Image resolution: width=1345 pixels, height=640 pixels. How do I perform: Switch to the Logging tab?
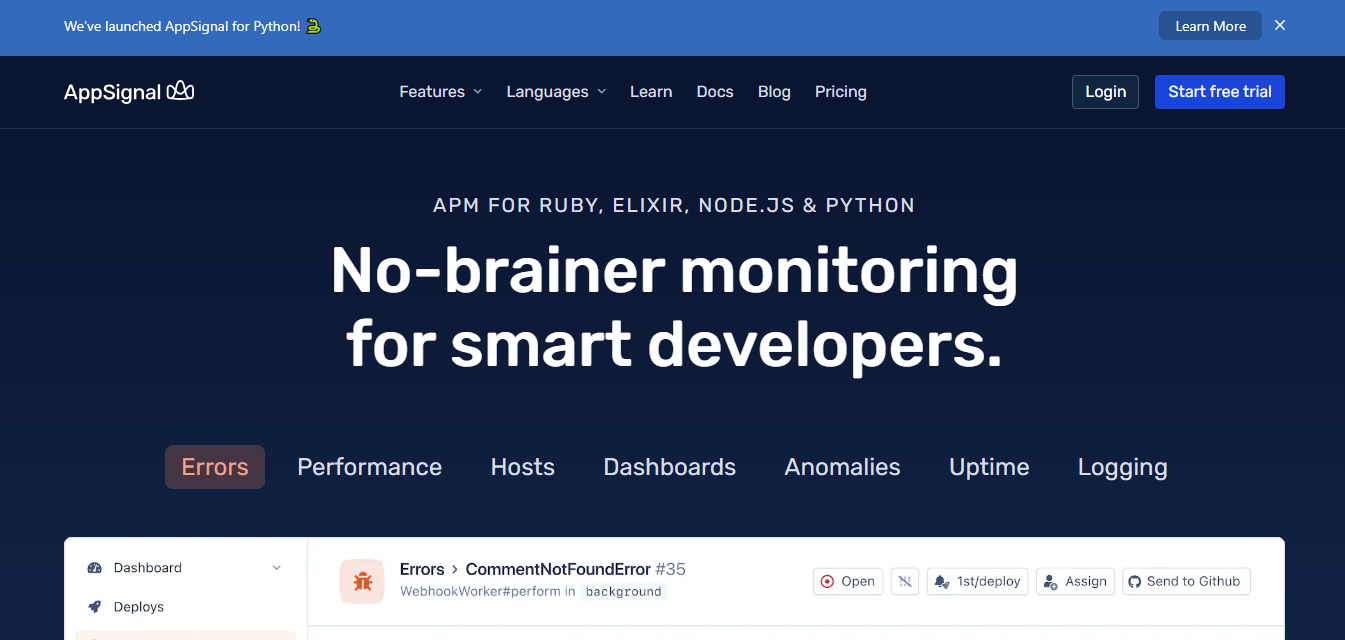pos(1123,467)
